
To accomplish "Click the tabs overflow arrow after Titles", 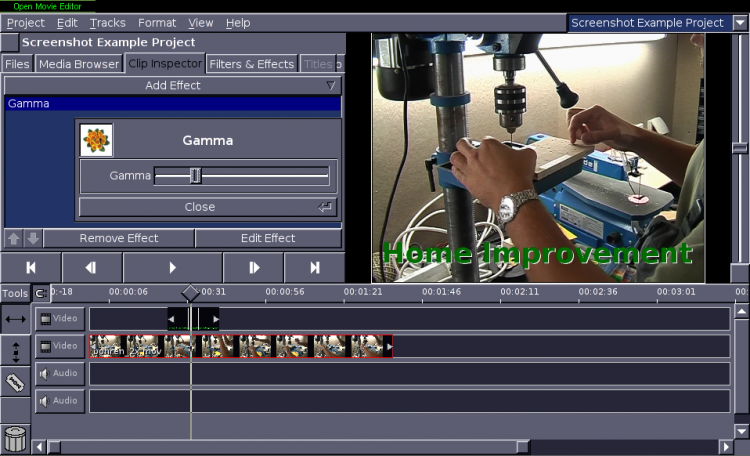I will (339, 64).
